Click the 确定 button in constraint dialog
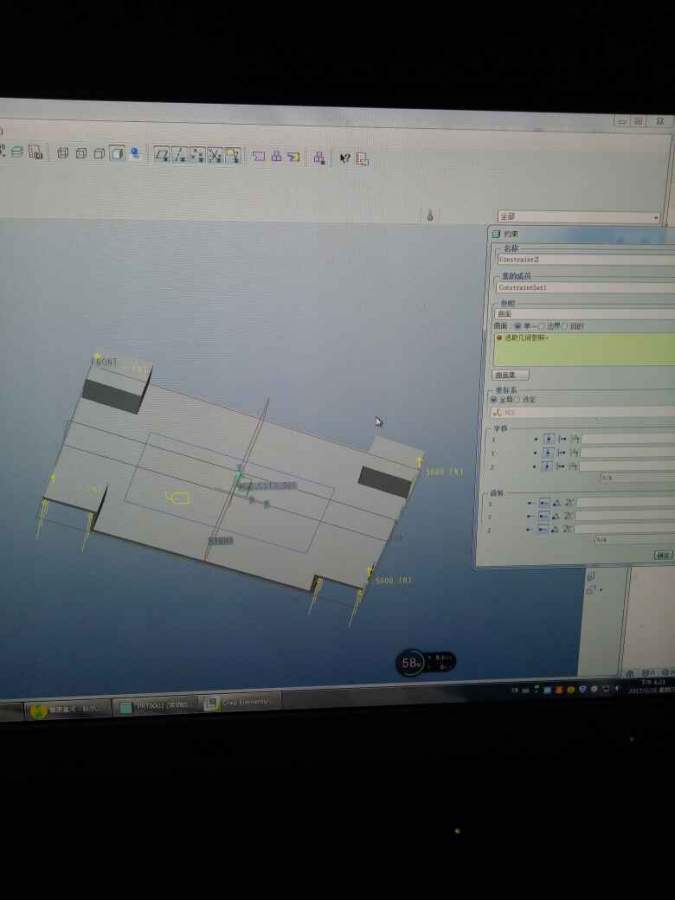 click(664, 555)
